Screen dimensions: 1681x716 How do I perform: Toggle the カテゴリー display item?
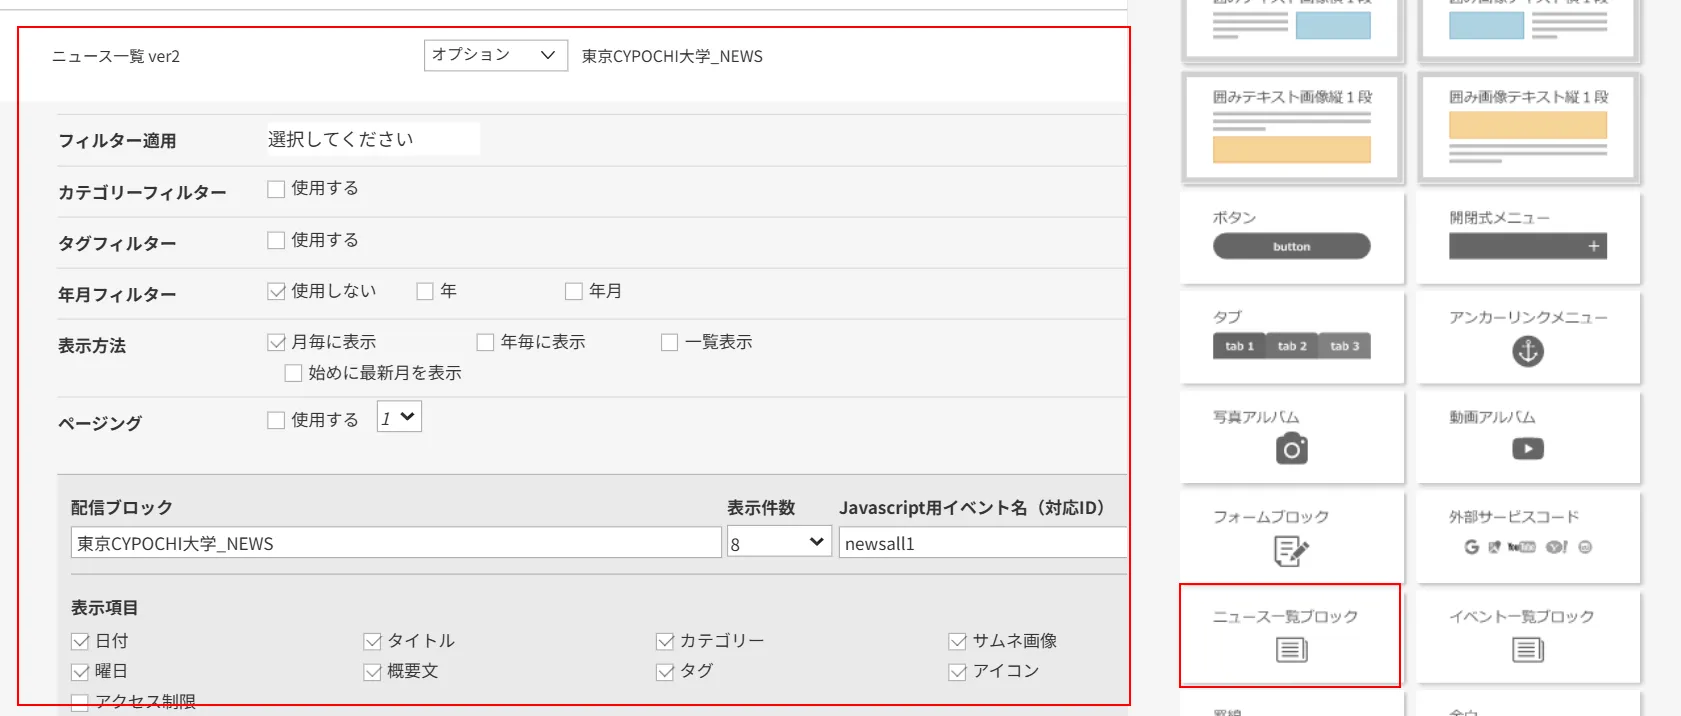click(x=665, y=642)
